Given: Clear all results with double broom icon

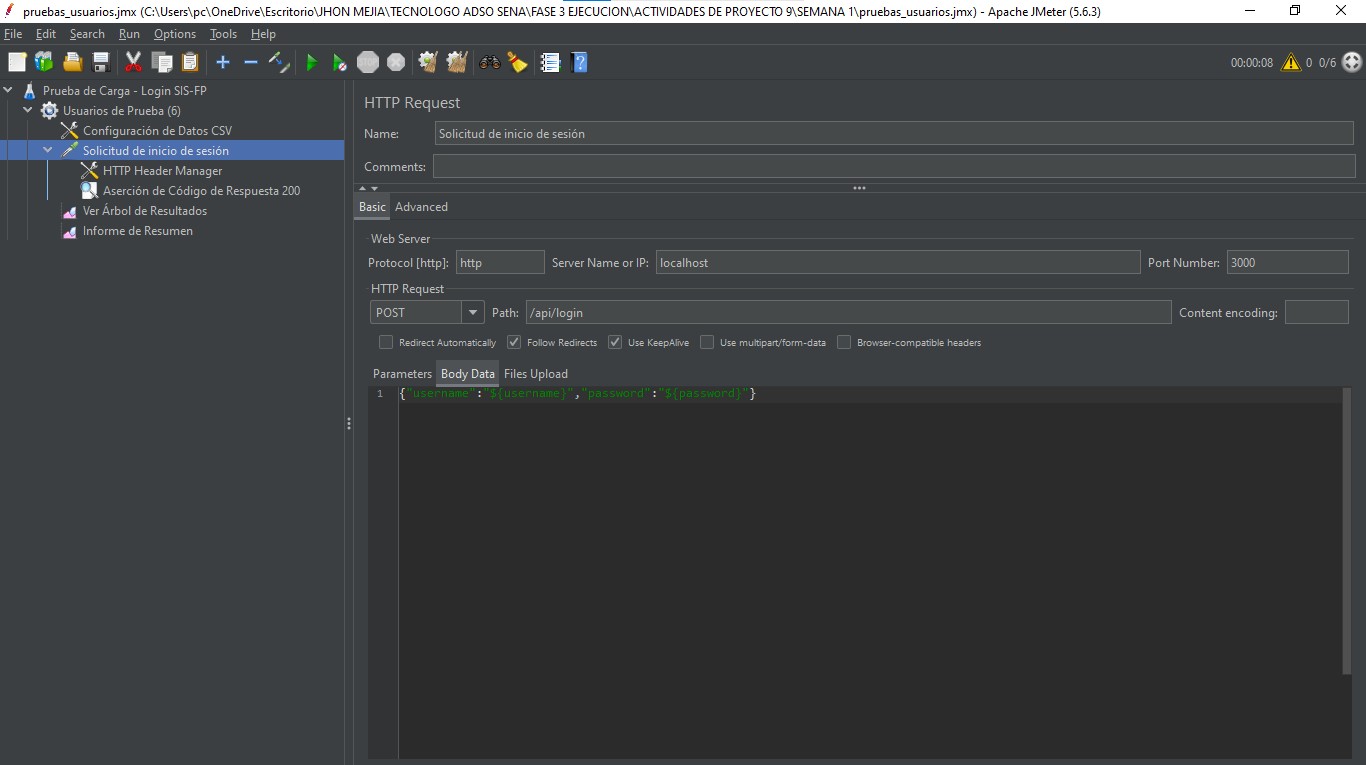Looking at the screenshot, I should pos(457,62).
